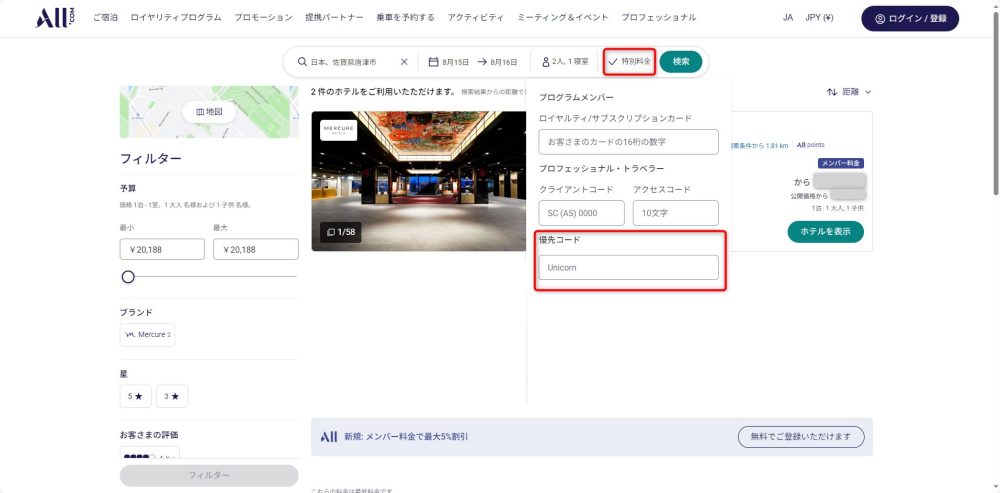Screen dimensions: 1000x493
Task: Open the hotel lobby photo thumbnail
Action: tap(419, 181)
